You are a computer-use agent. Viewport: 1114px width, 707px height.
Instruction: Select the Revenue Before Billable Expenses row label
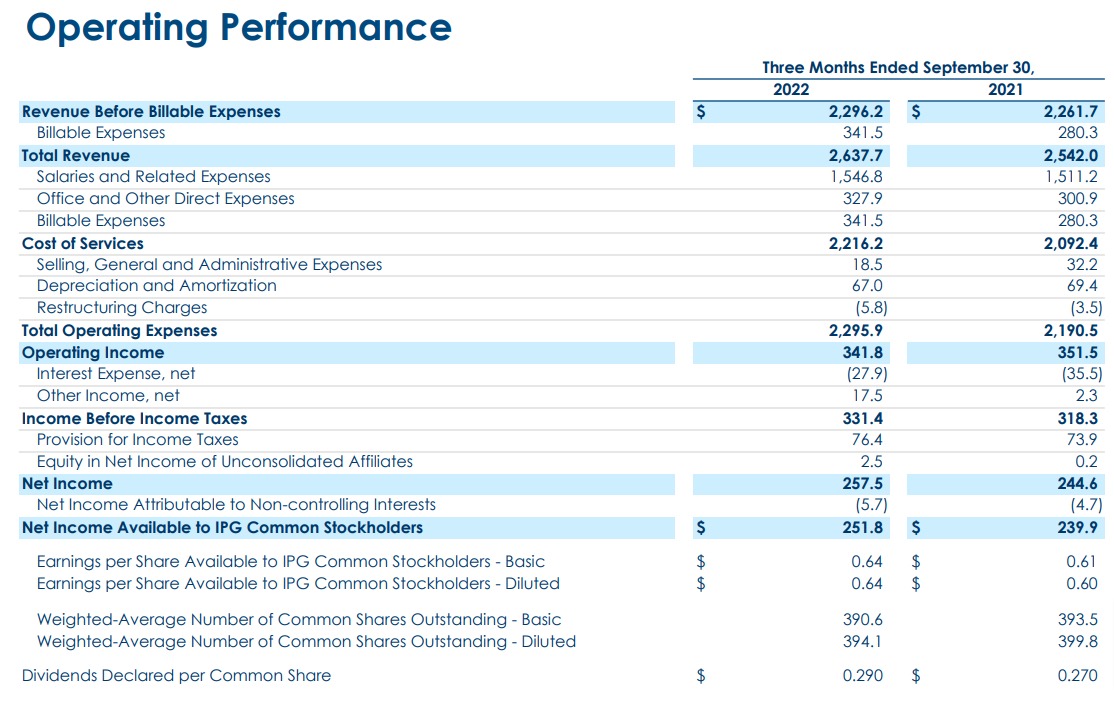pos(151,112)
